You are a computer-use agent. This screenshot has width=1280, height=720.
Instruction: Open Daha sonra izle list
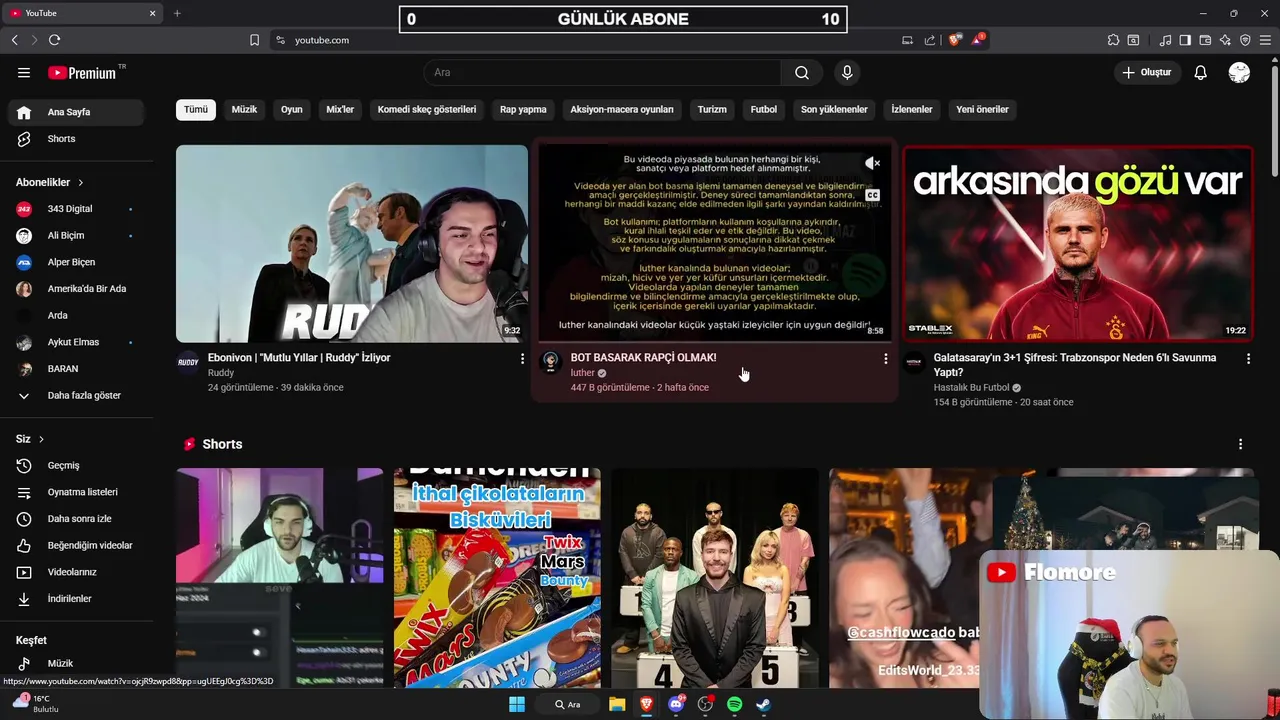click(x=75, y=519)
